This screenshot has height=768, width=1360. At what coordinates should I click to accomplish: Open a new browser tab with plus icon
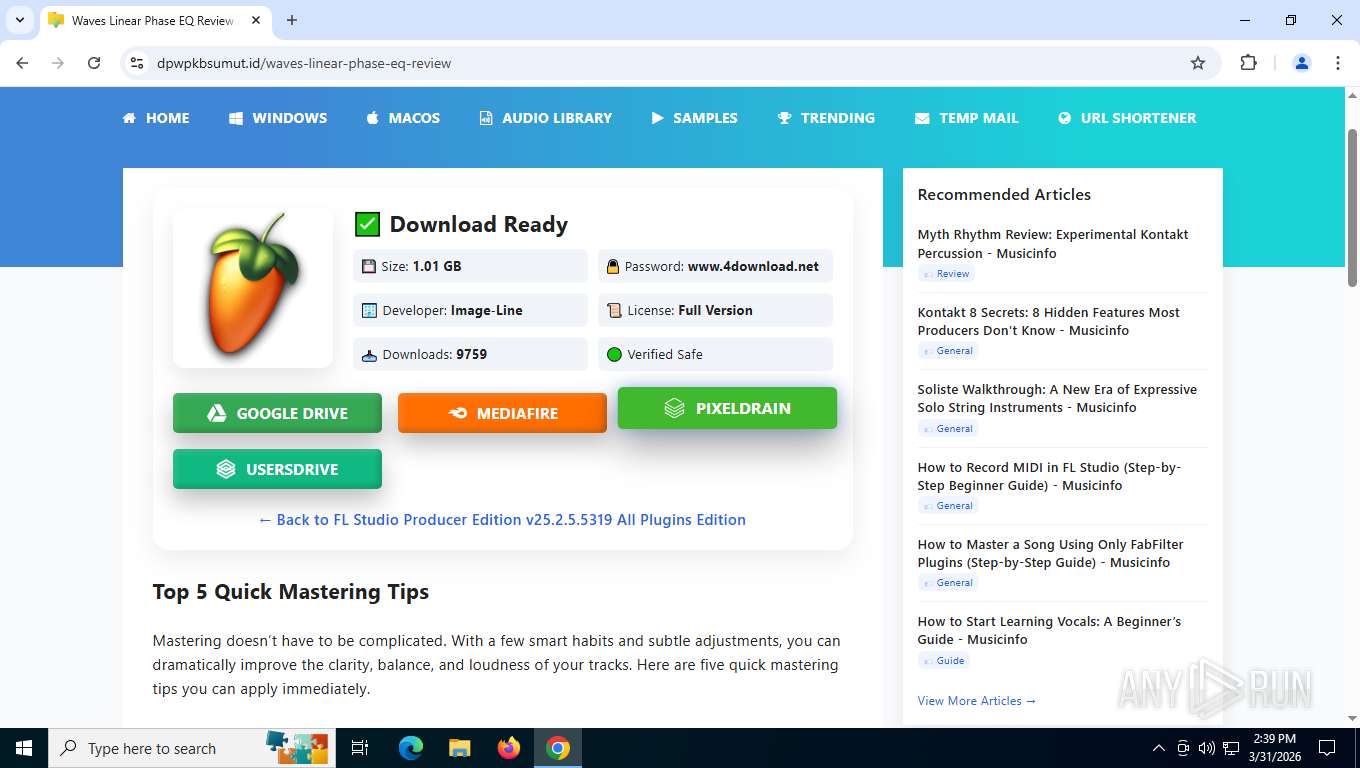pos(292,20)
